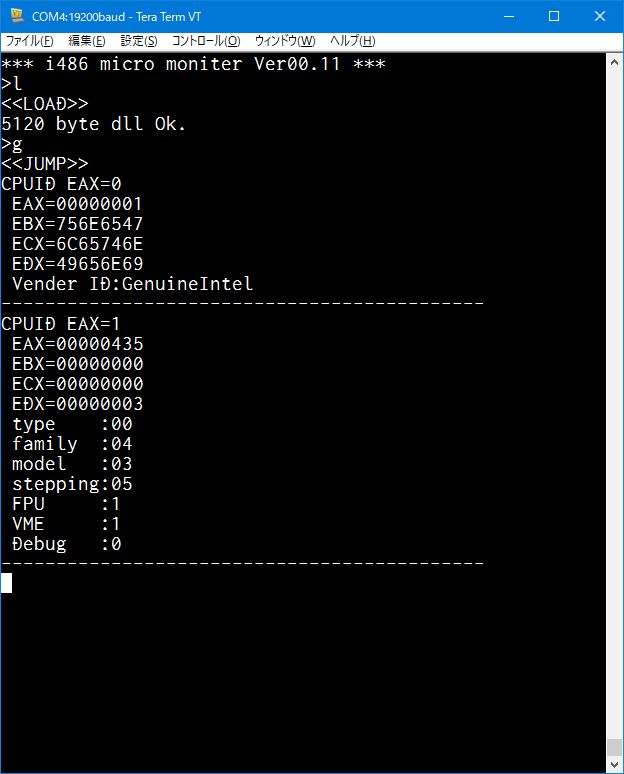Click the Tera Term icon in title bar
This screenshot has width=624, height=774.
[17, 16]
